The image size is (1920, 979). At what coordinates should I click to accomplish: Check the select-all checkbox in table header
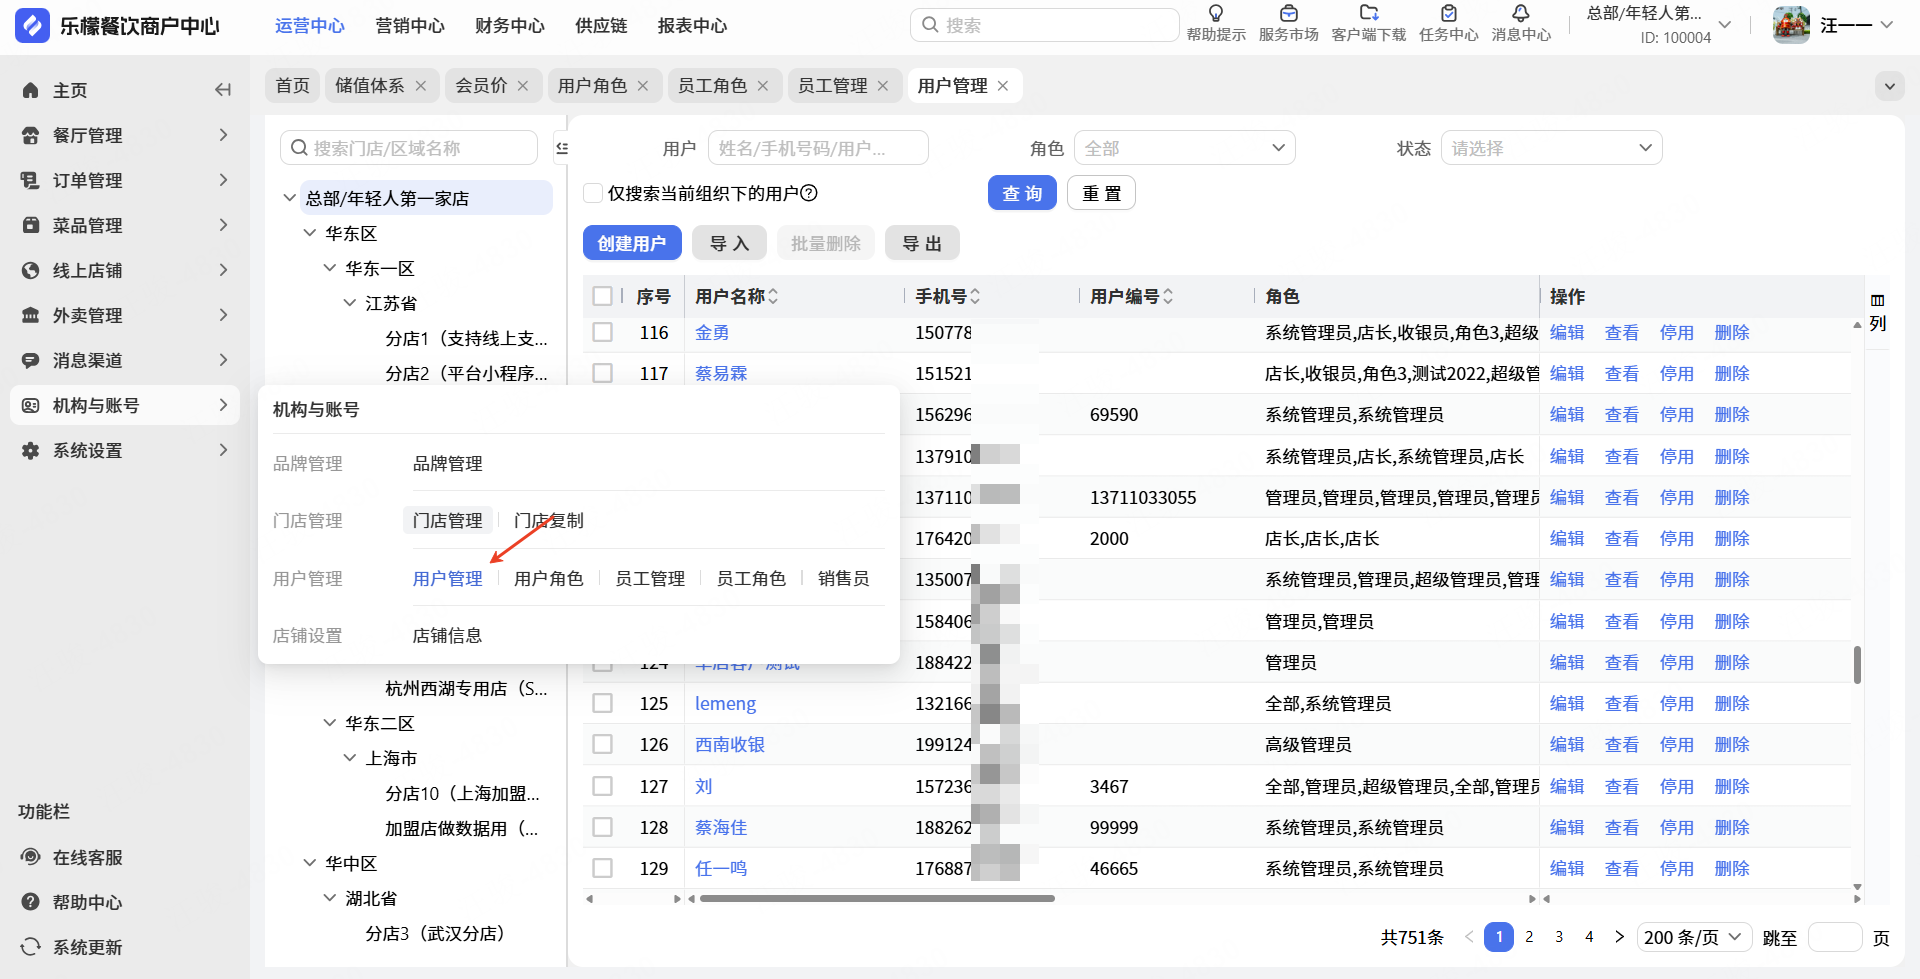(602, 296)
